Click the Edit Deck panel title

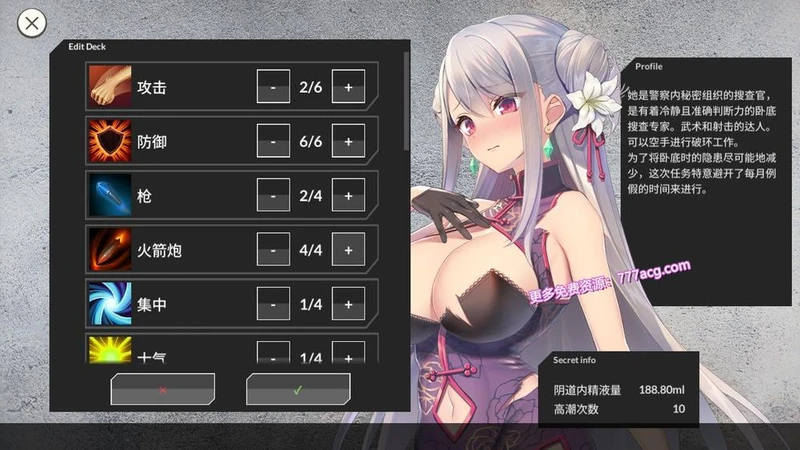point(87,46)
